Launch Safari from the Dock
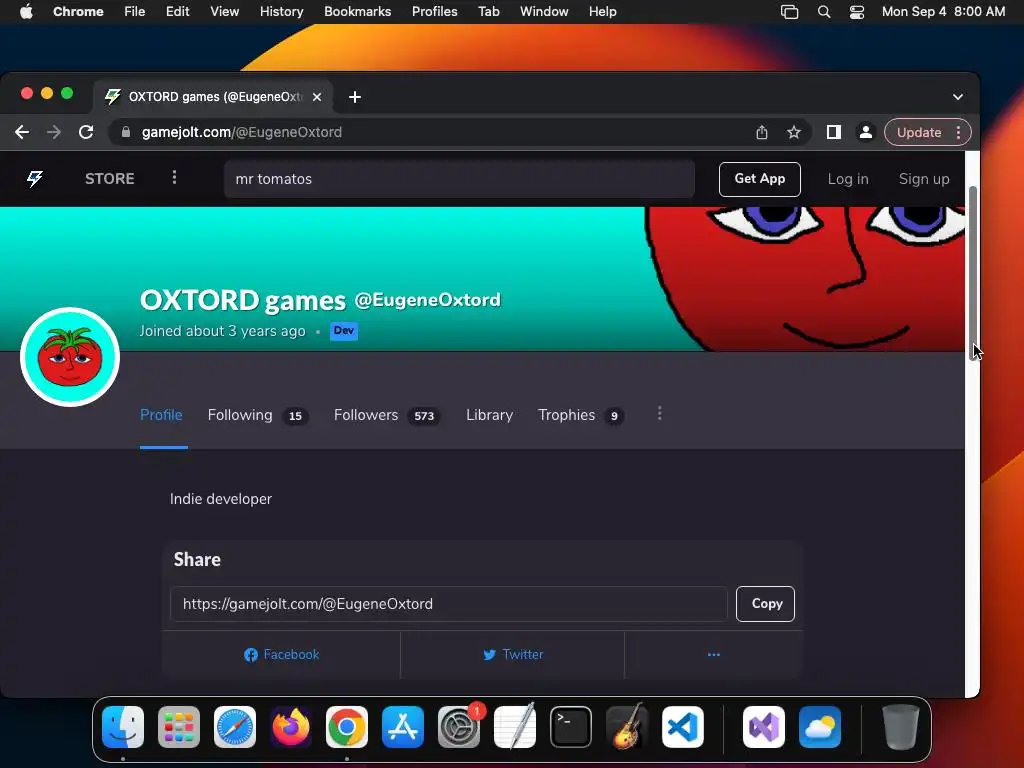The height and width of the screenshot is (768, 1024). (235, 727)
